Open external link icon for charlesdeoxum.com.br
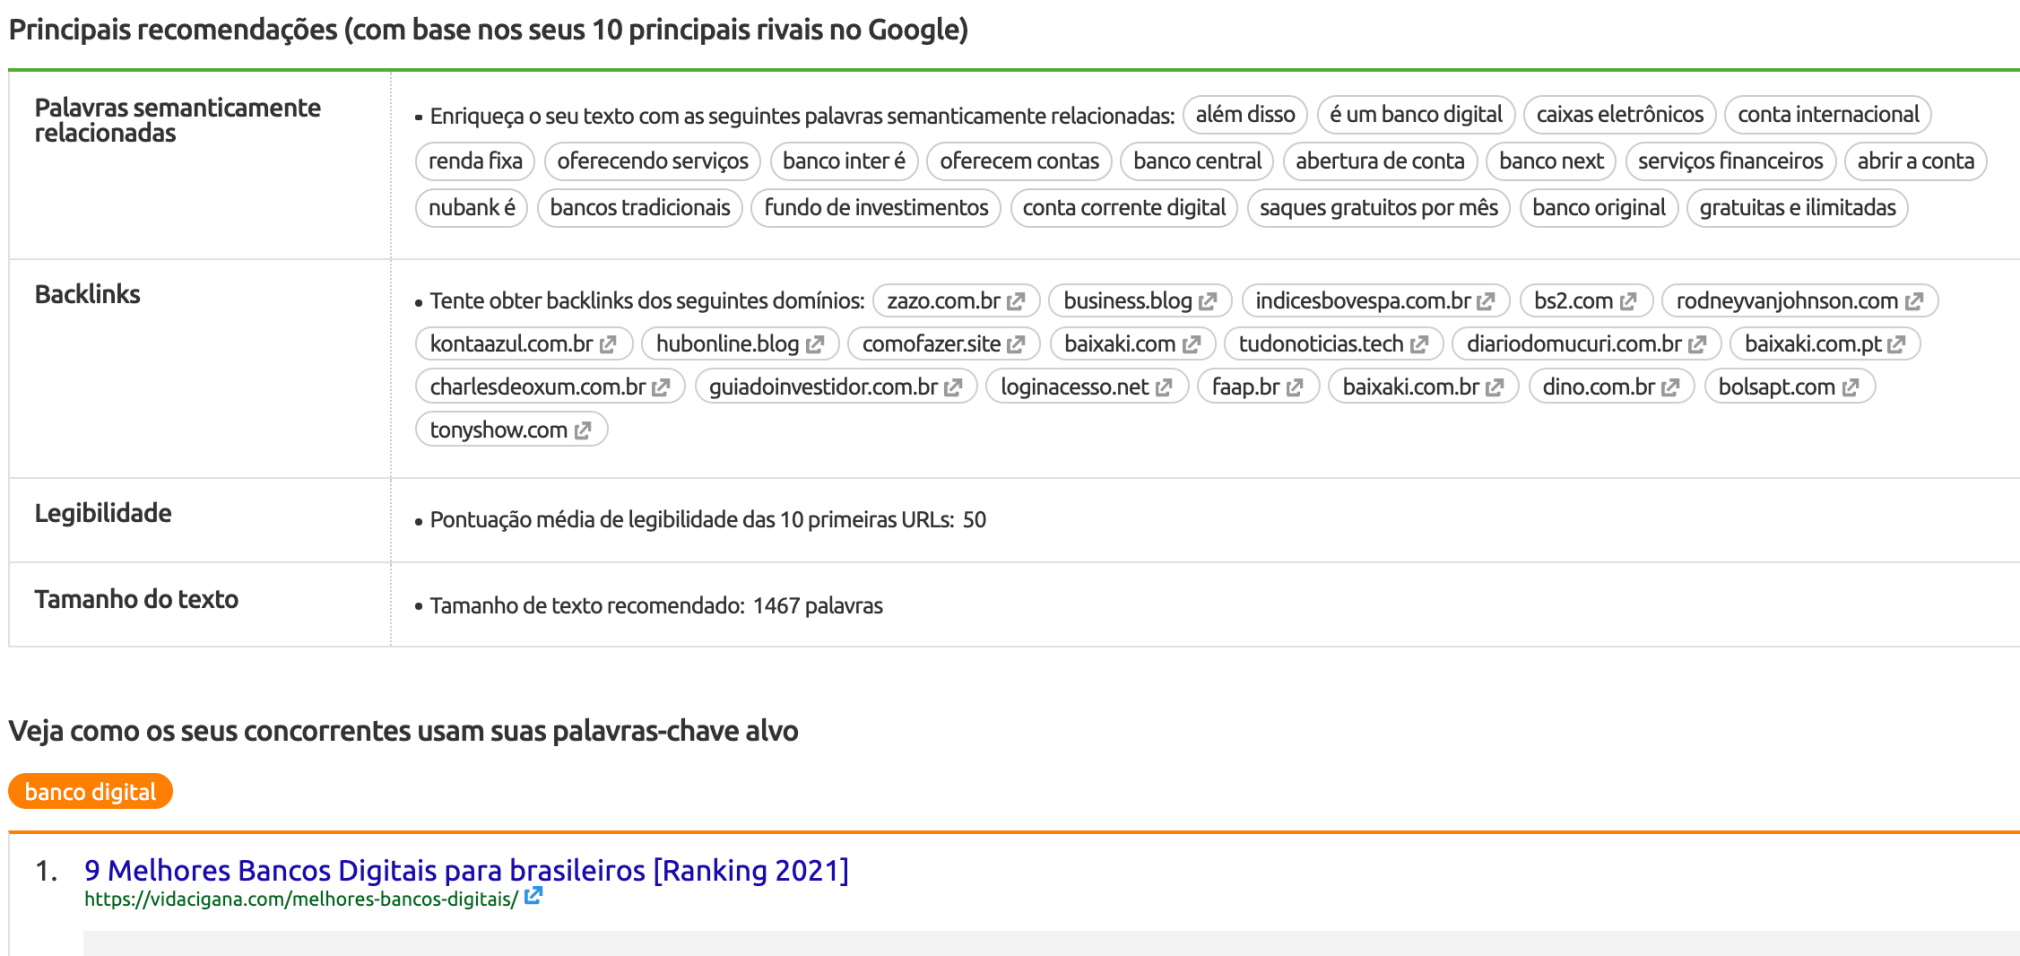Viewport: 2020px width, 956px height. coord(661,387)
